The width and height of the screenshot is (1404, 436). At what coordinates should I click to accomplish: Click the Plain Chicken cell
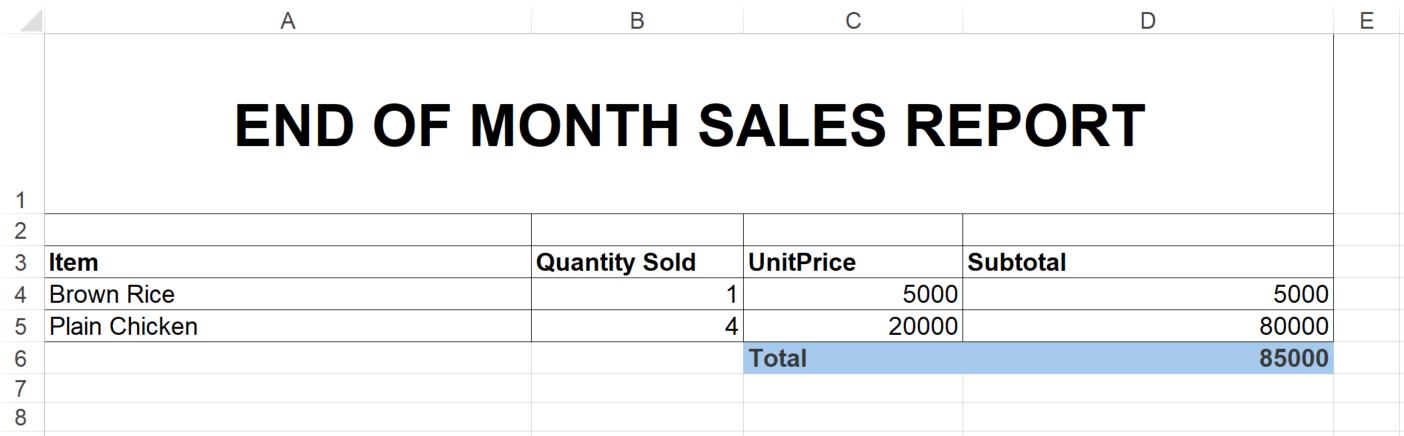288,327
